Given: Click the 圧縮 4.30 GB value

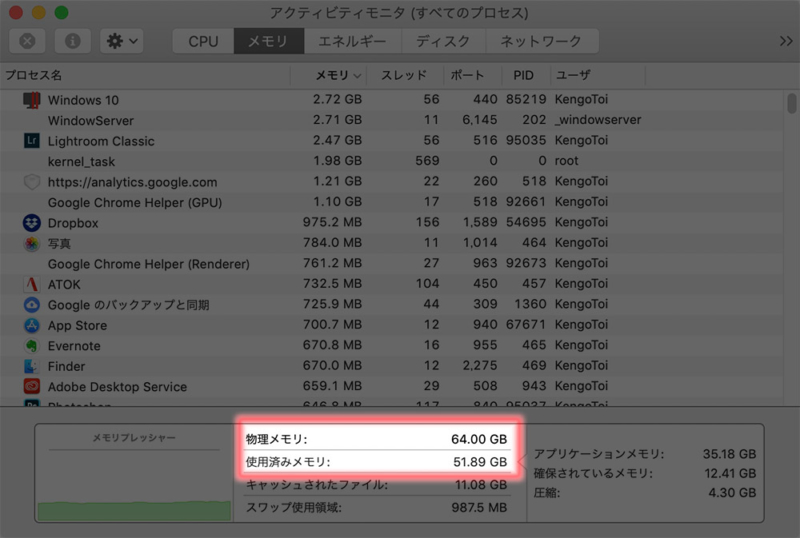Looking at the screenshot, I should click(732, 493).
